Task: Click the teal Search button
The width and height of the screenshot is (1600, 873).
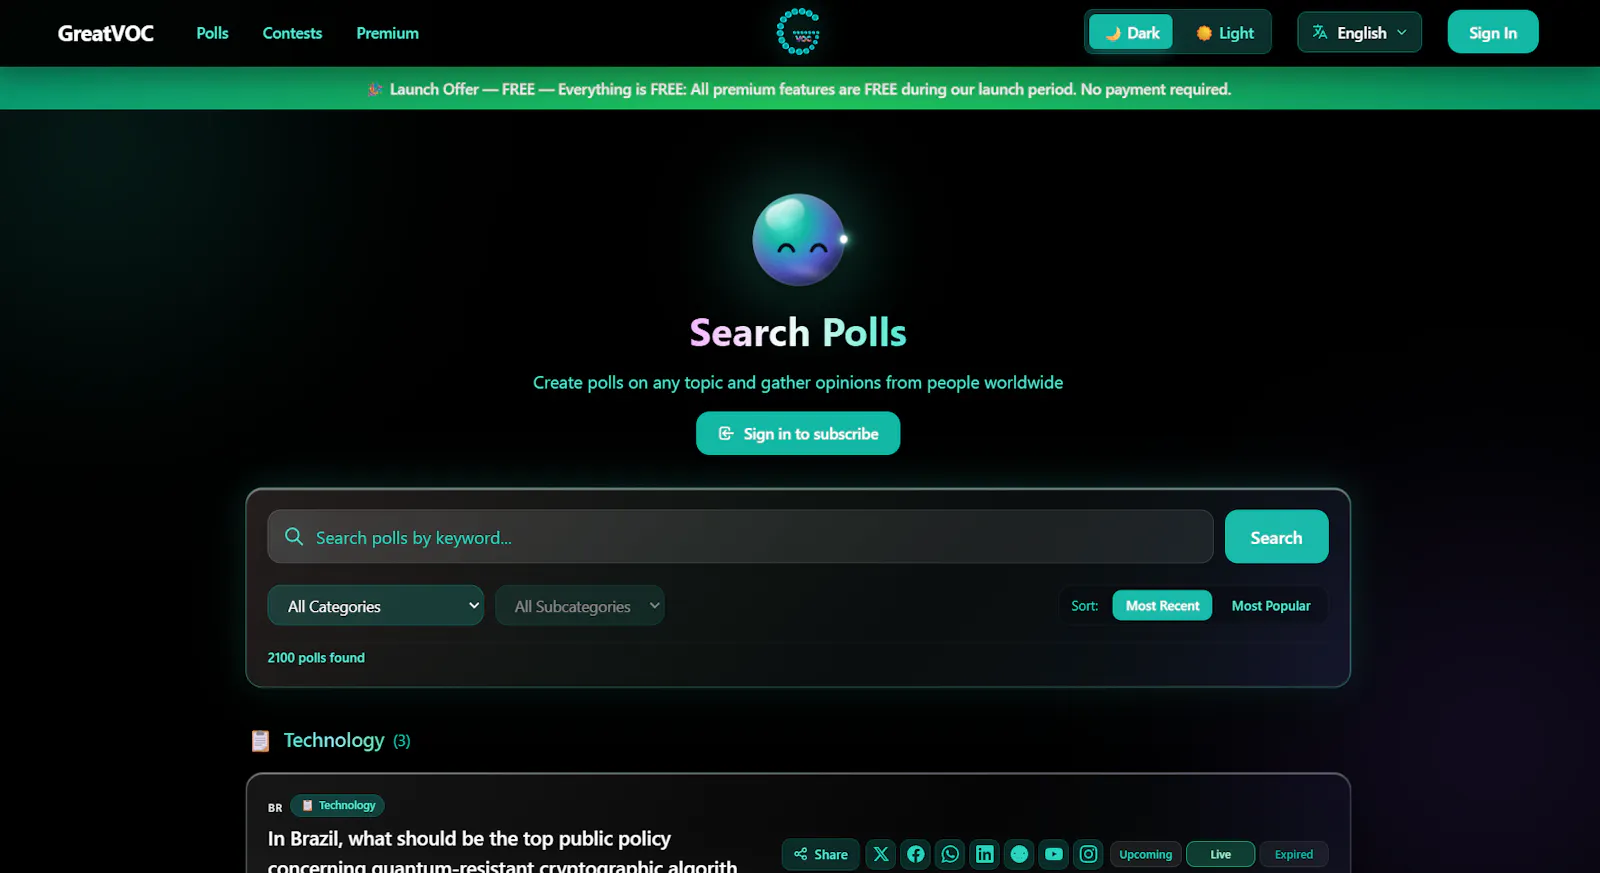Action: click(1277, 537)
